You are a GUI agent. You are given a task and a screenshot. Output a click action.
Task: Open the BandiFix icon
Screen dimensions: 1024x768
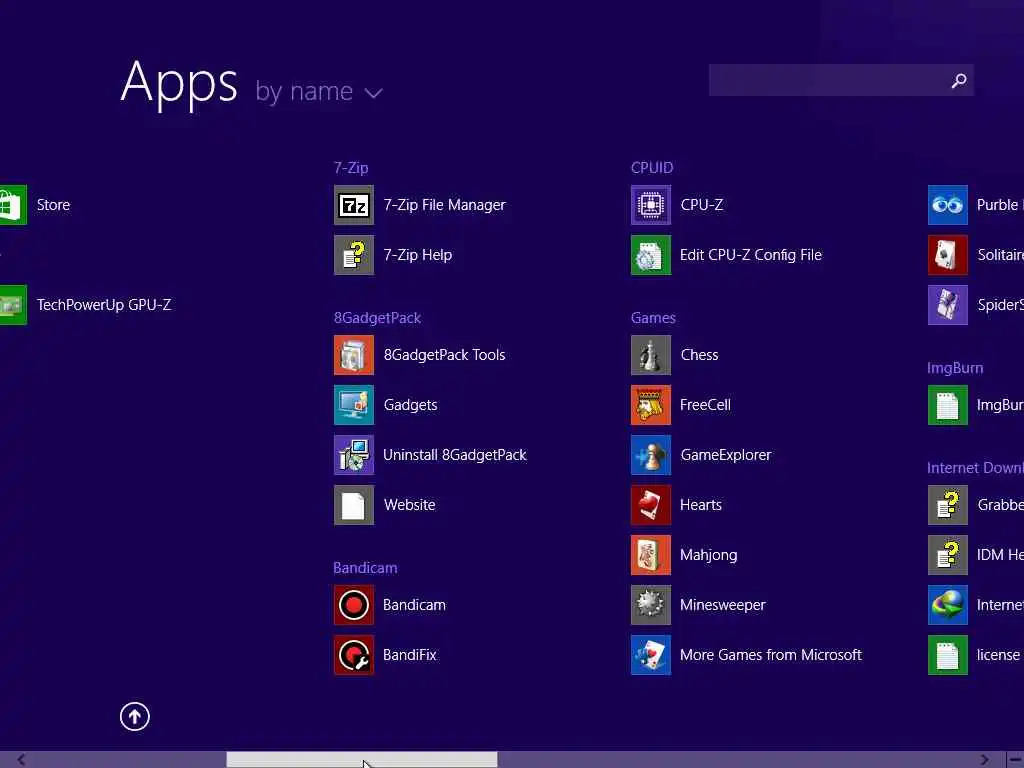coord(354,655)
